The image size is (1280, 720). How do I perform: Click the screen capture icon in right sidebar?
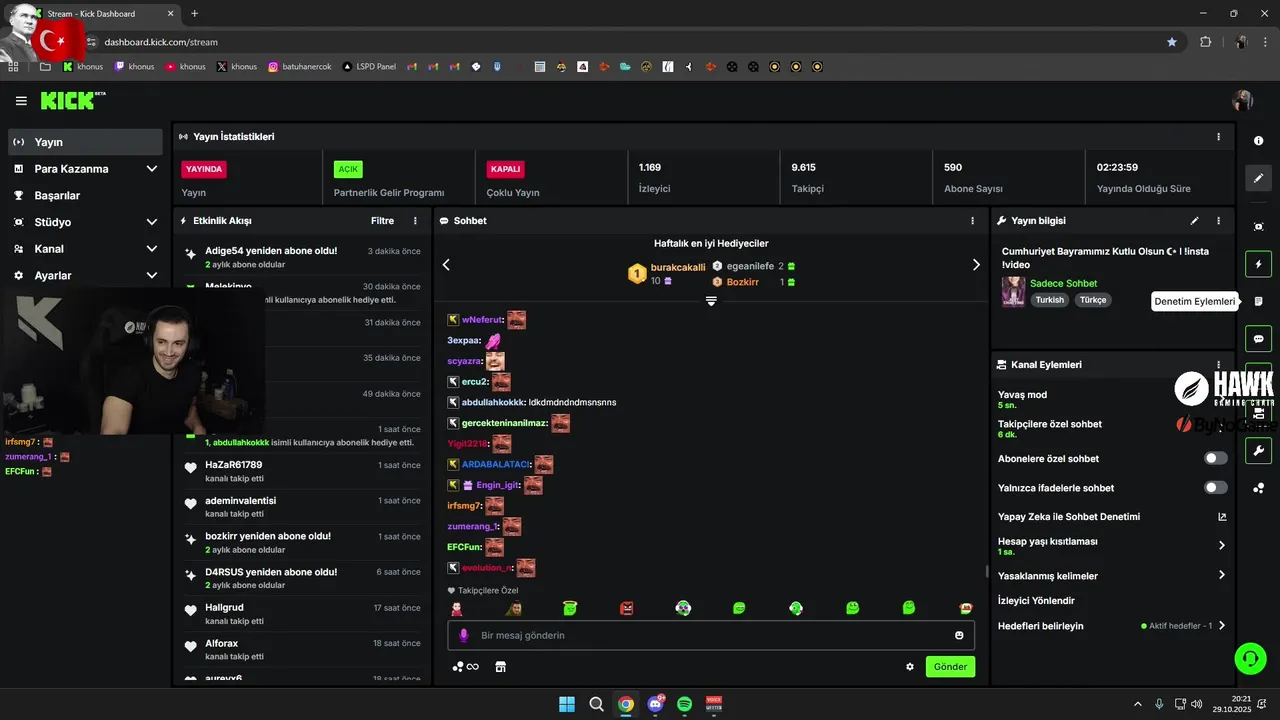(x=1259, y=227)
